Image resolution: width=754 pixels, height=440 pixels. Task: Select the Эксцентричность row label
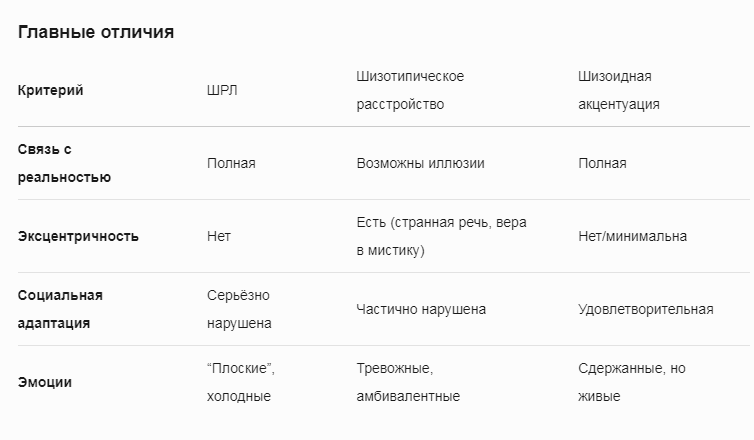click(x=78, y=237)
